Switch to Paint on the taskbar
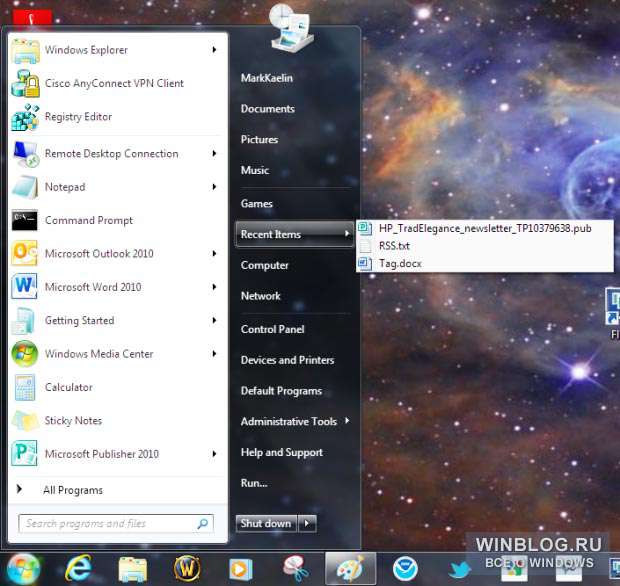The image size is (620, 586). click(x=350, y=569)
